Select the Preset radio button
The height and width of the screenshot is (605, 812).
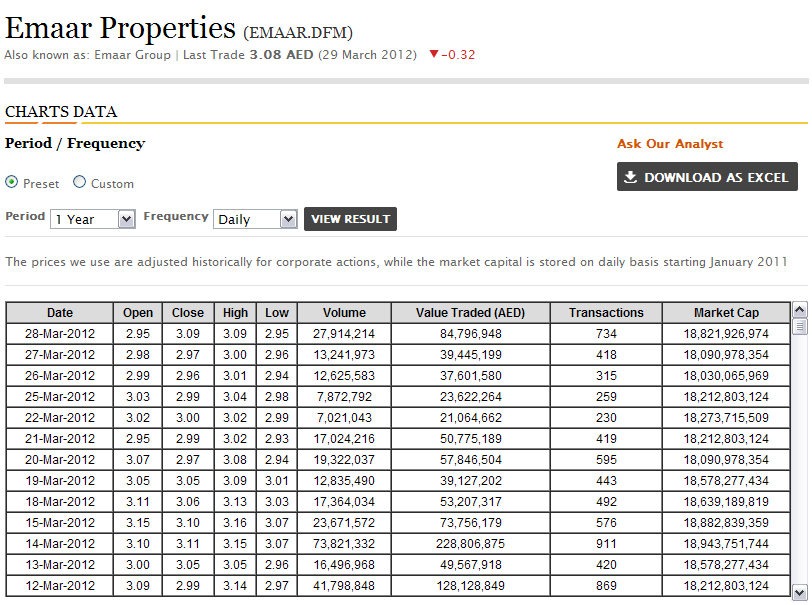tap(12, 183)
